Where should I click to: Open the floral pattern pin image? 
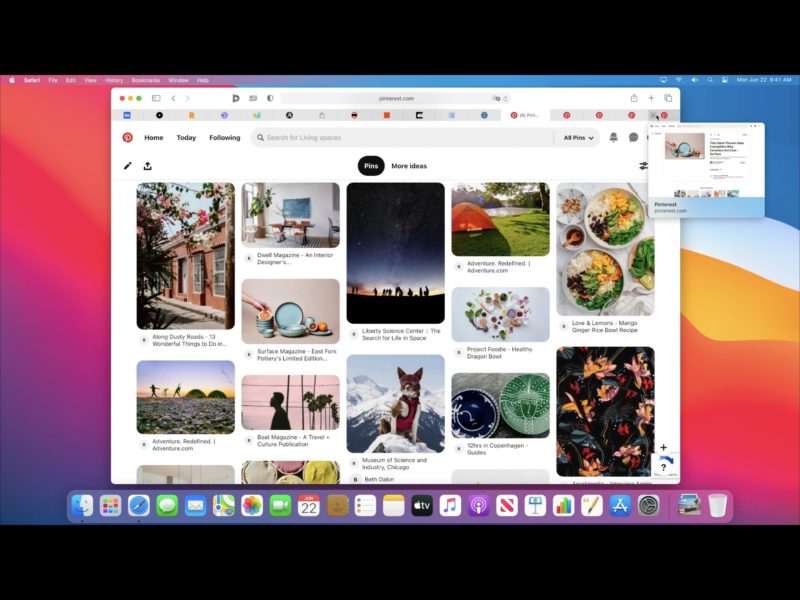pyautogui.click(x=605, y=412)
